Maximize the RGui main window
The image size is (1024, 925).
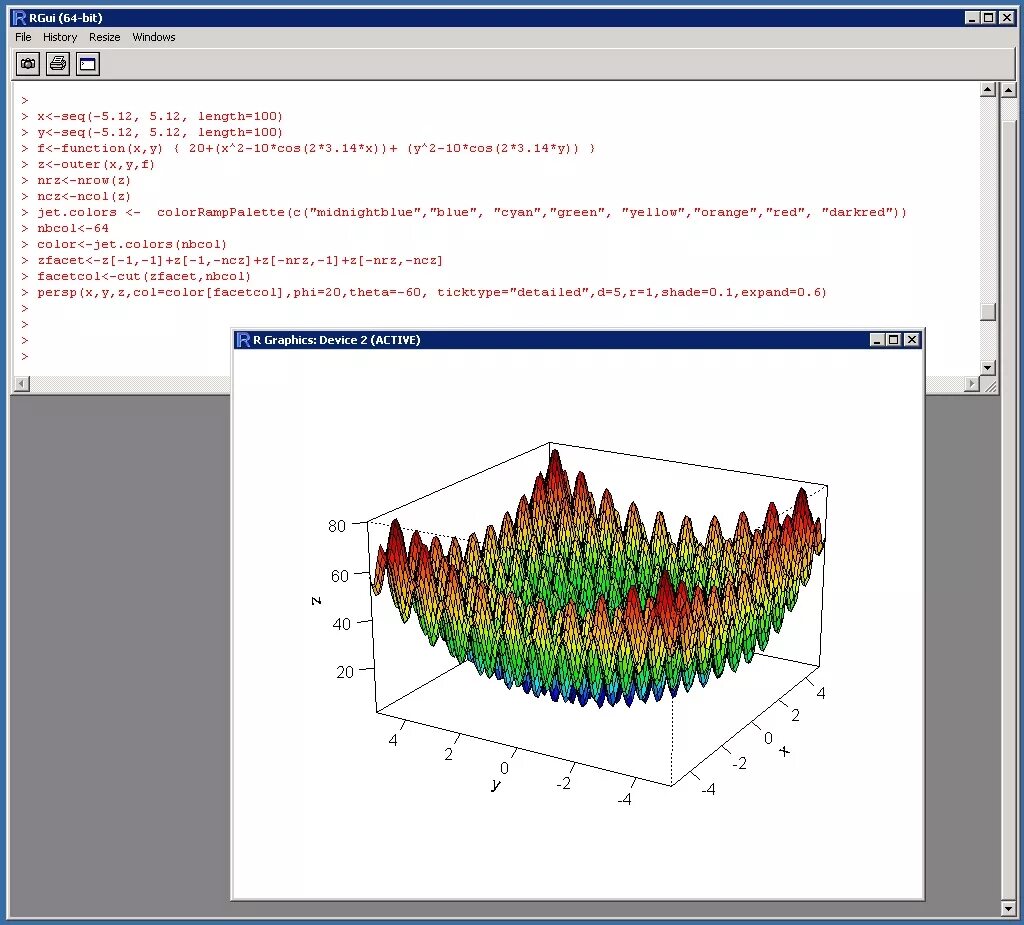tap(989, 18)
